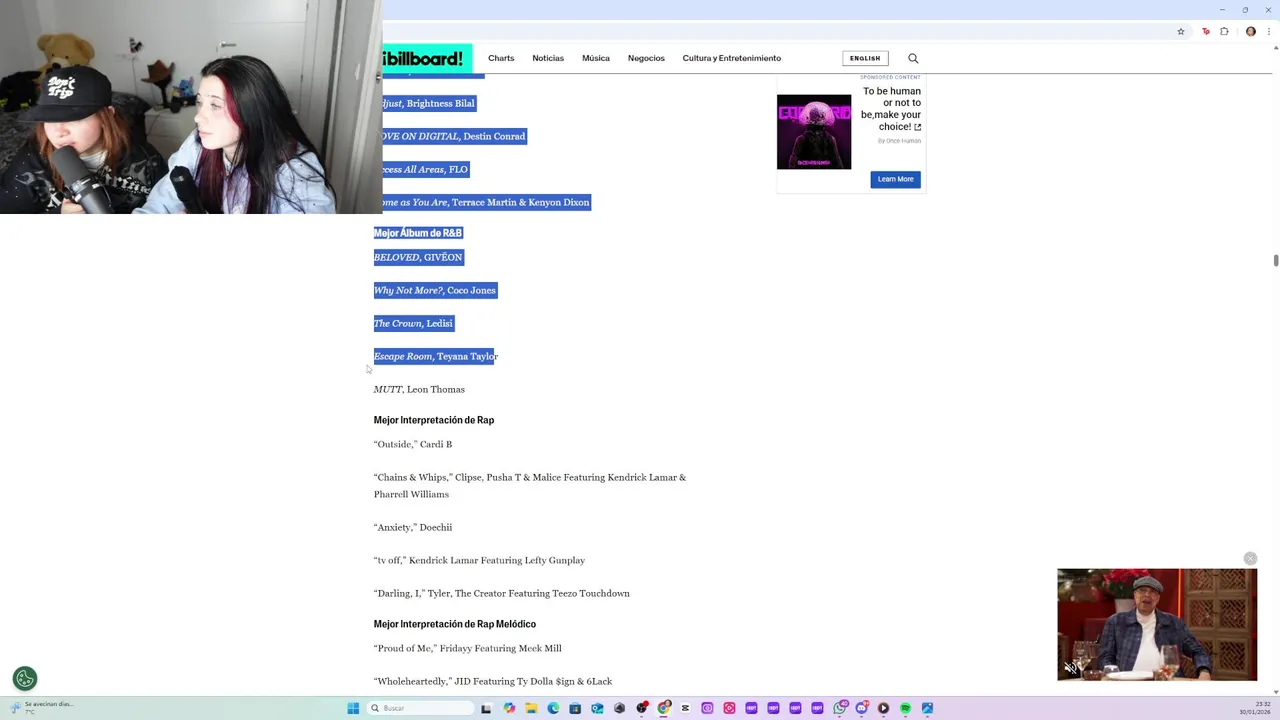The height and width of the screenshot is (720, 1280).
Task: Open Spotify from the taskbar
Action: coord(905,708)
